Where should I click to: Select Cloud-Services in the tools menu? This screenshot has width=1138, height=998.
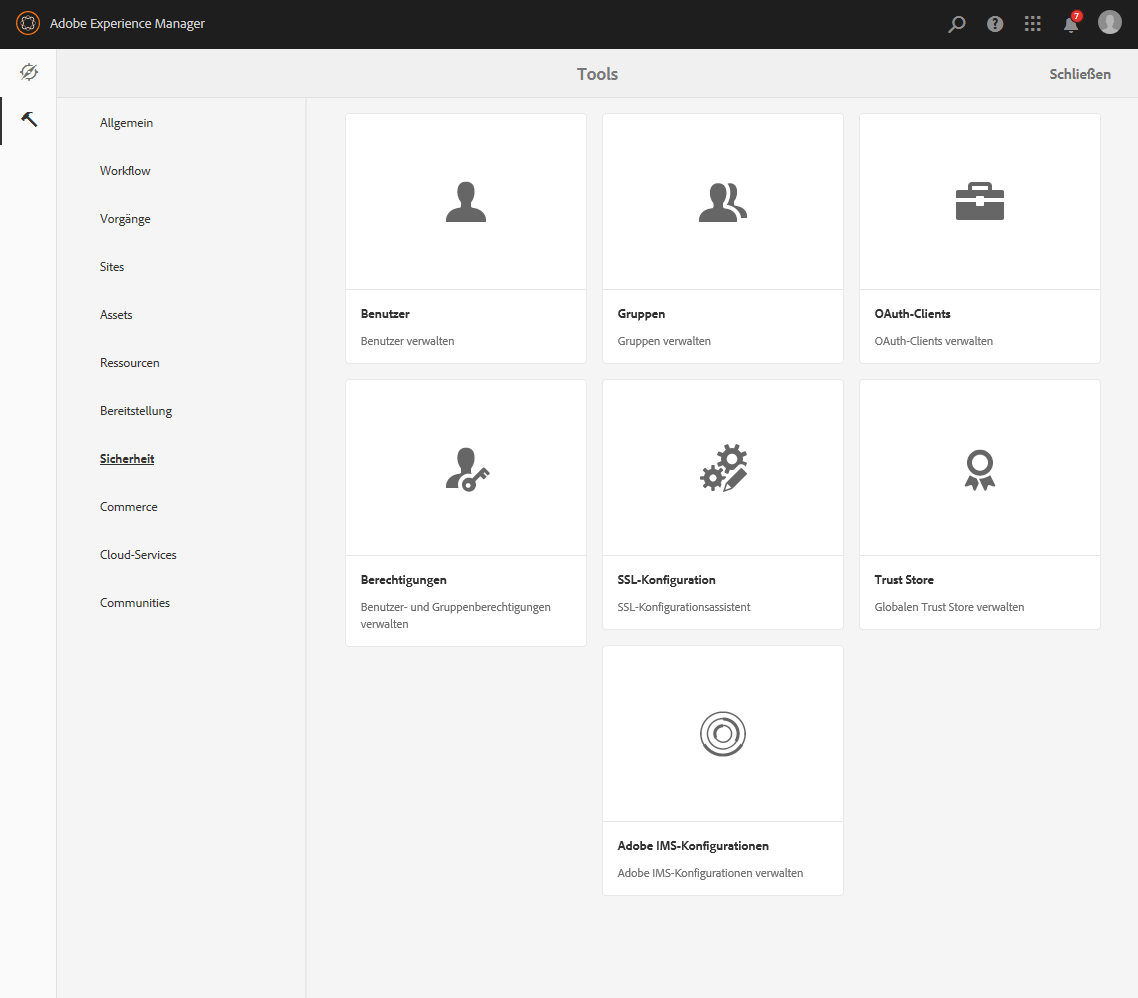(138, 555)
